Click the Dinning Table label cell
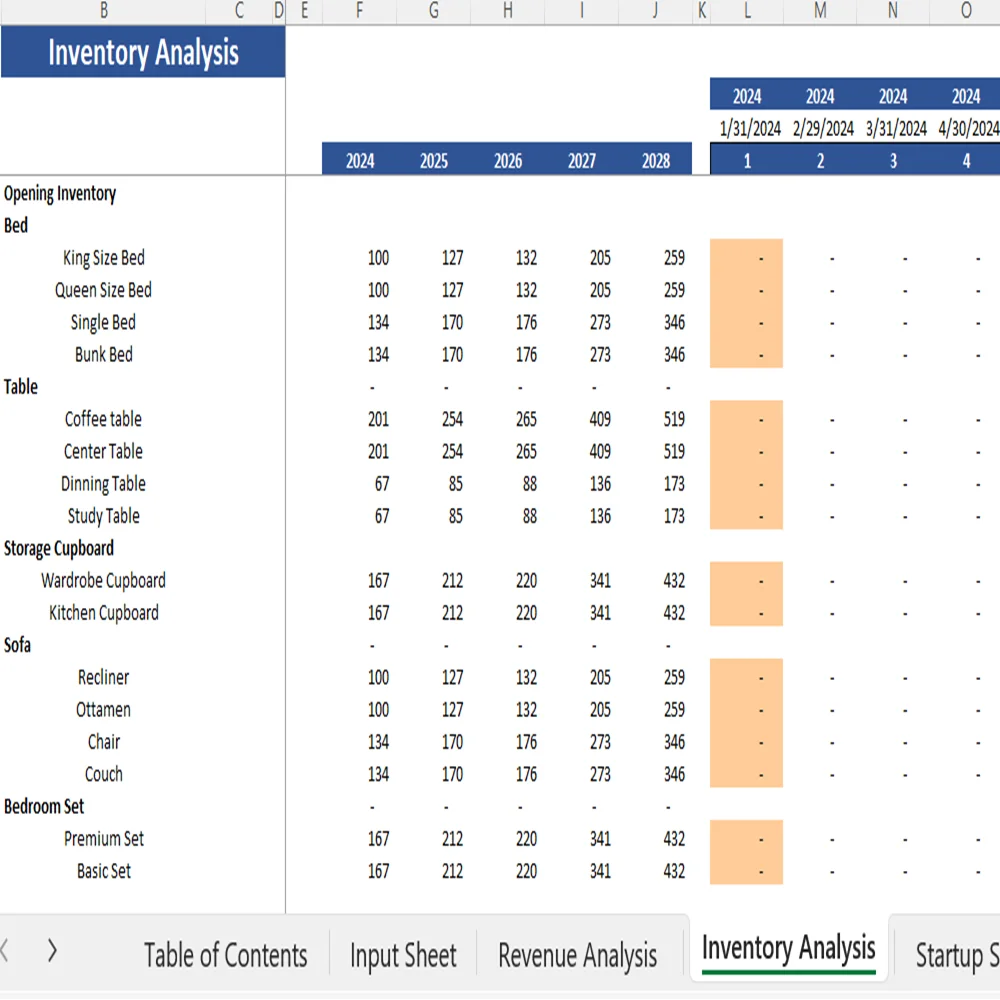Image resolution: width=1000 pixels, height=1000 pixels. tap(103, 483)
